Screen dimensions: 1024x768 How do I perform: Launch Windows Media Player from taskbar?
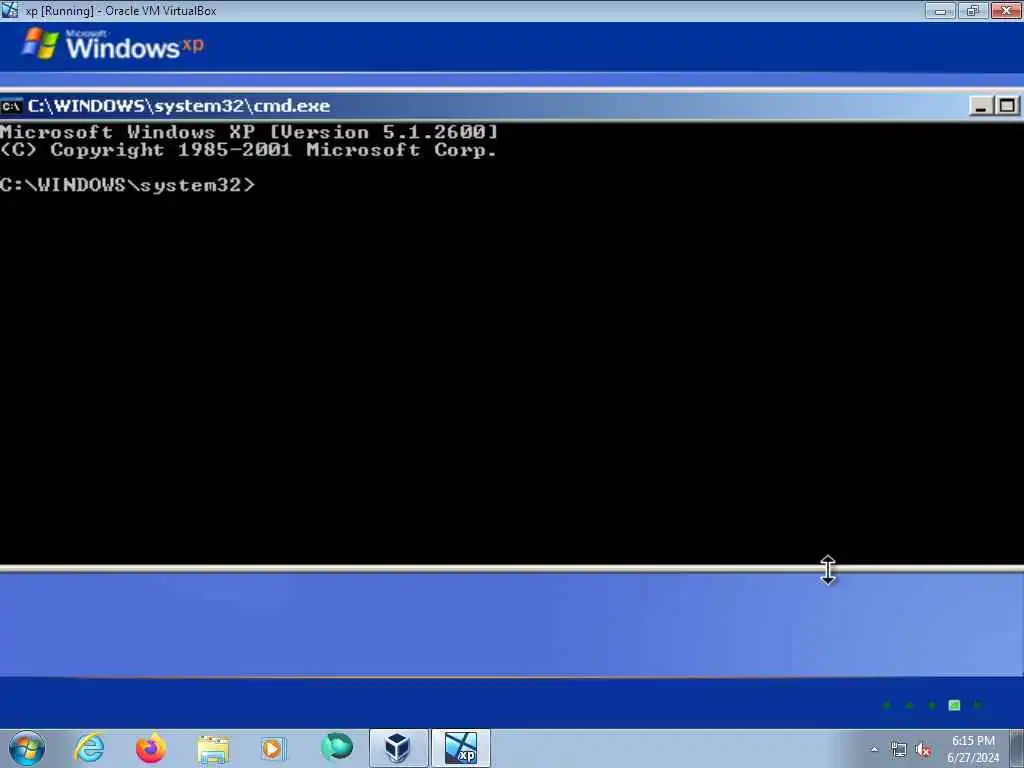[x=273, y=748]
